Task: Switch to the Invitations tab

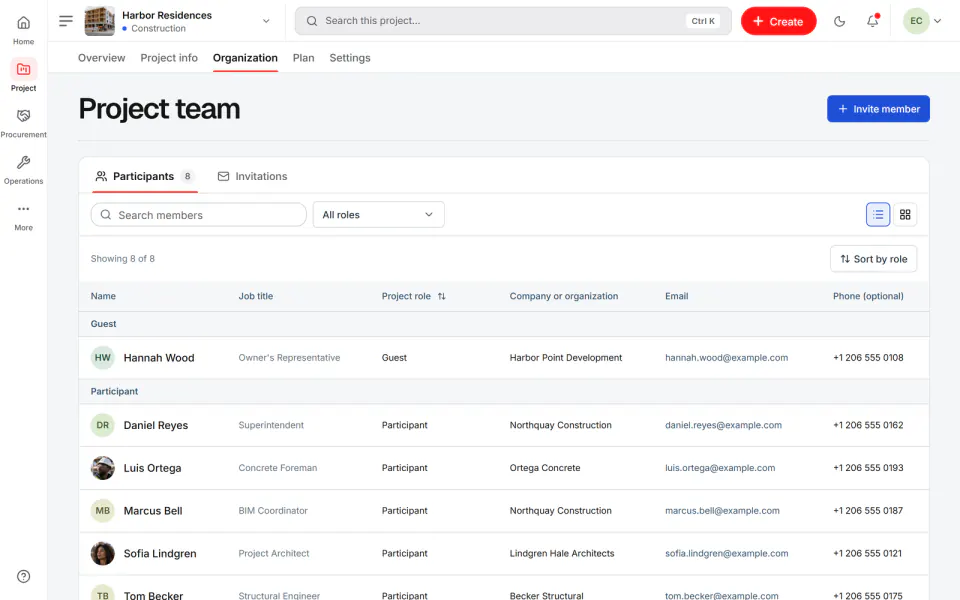Action: pos(252,176)
